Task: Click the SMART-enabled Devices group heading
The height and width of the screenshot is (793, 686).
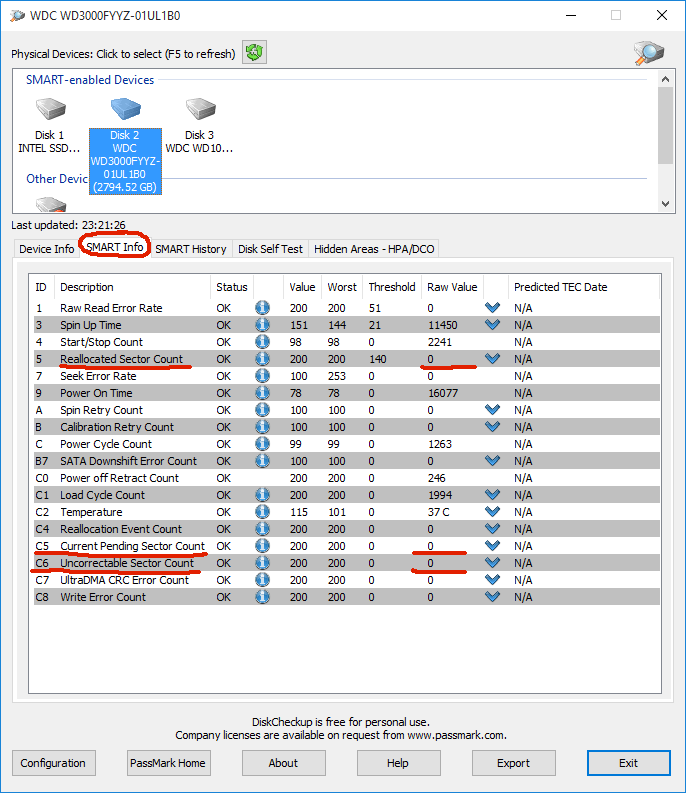Action: [90, 80]
